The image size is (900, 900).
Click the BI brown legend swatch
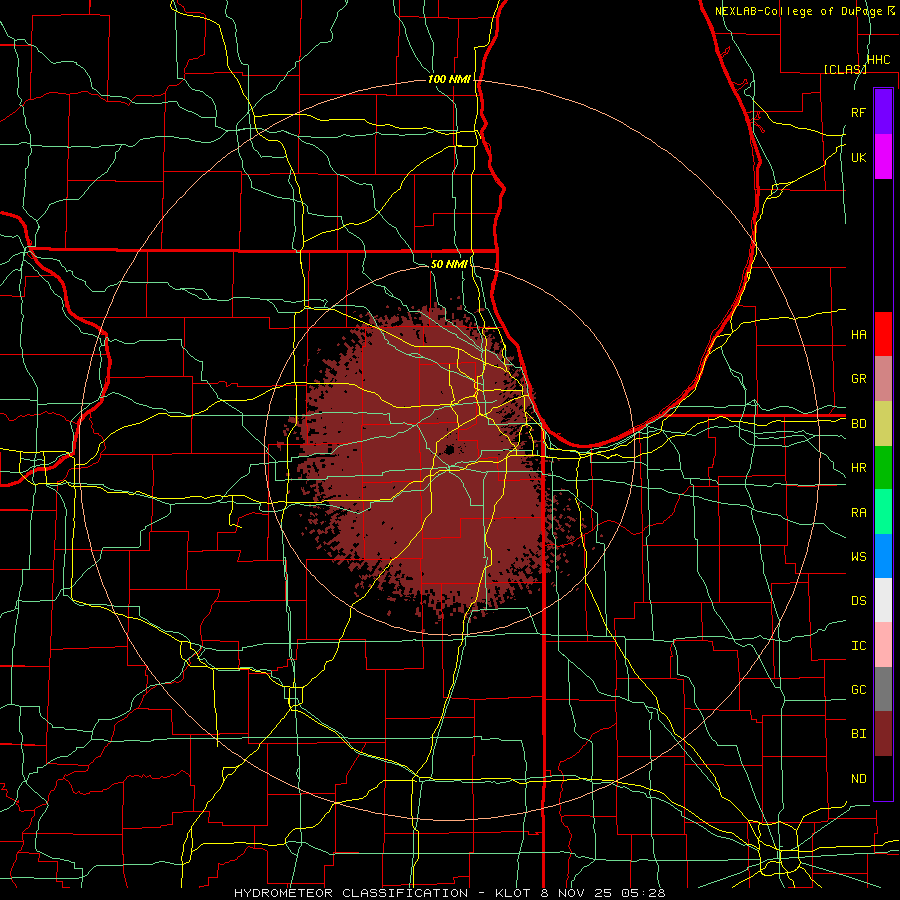883,734
